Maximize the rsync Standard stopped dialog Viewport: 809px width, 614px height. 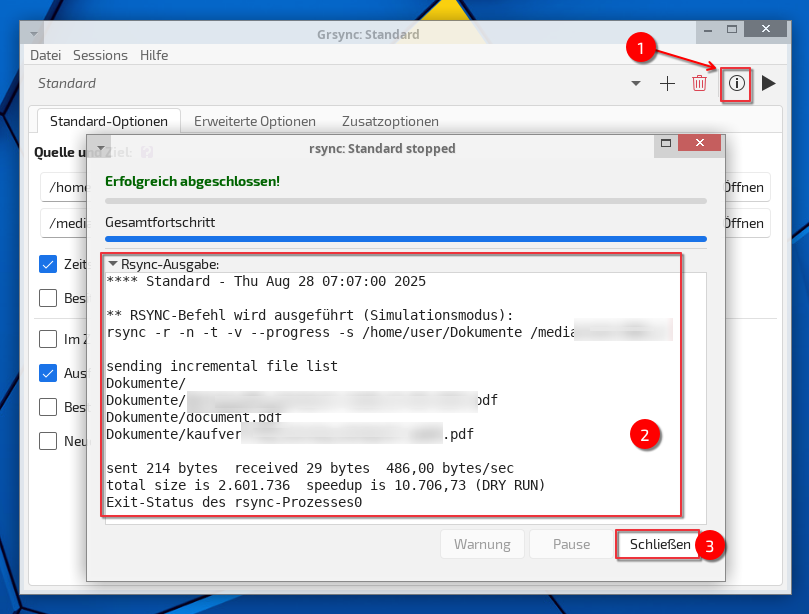tap(666, 143)
